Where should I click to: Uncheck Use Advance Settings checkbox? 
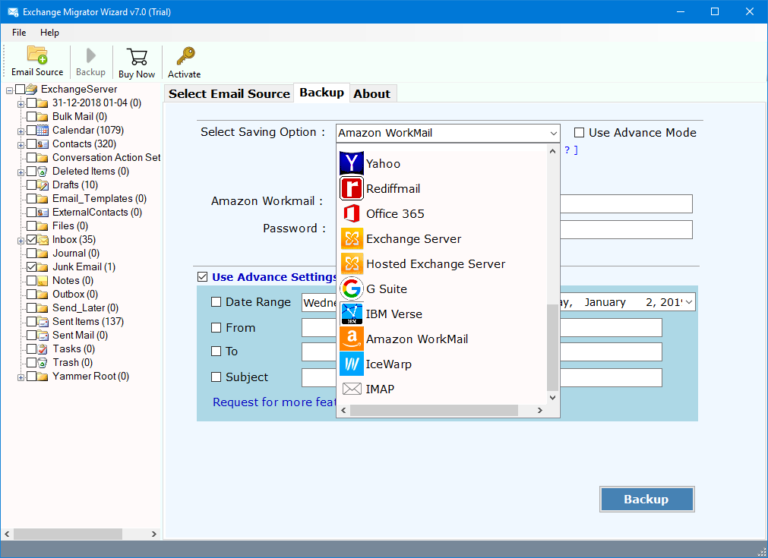(x=202, y=277)
